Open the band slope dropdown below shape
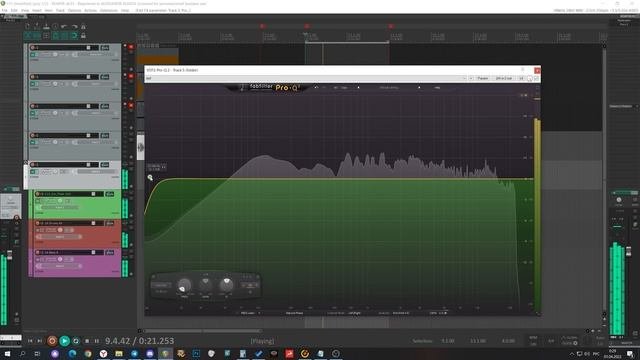Image resolution: width=640 pixels, height=360 pixels. click(x=161, y=291)
